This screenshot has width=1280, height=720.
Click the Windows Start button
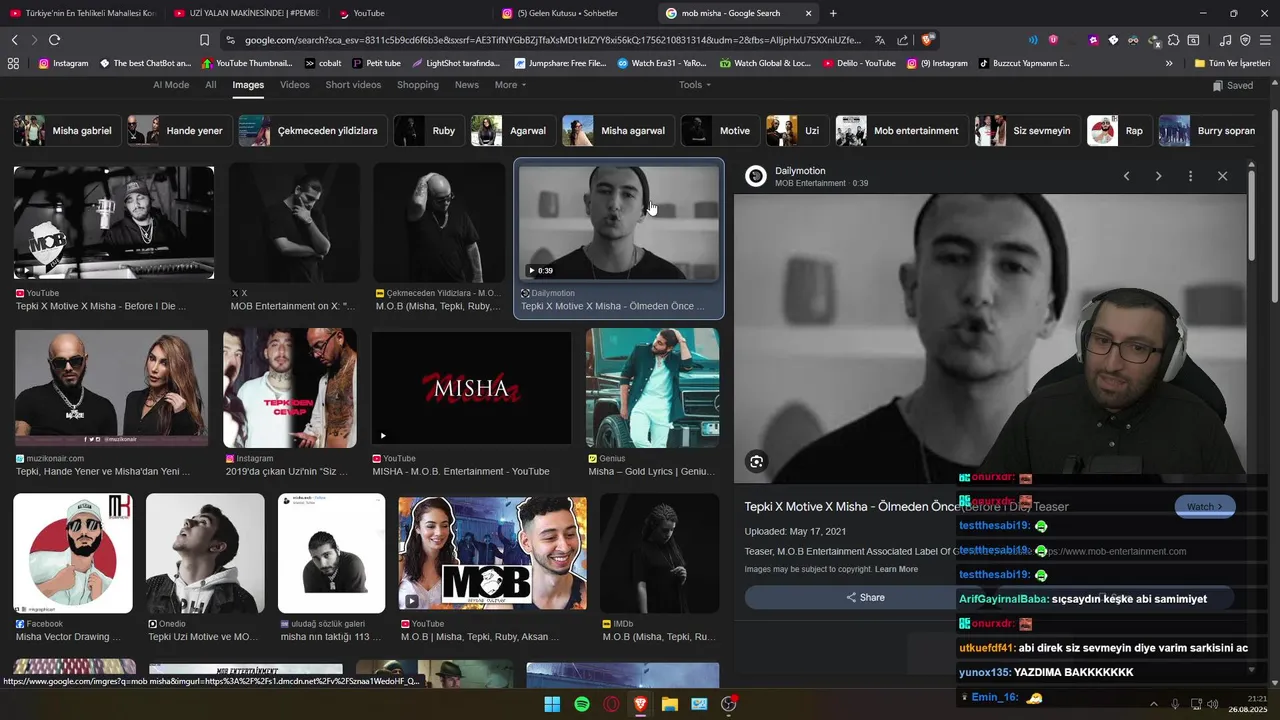point(552,704)
